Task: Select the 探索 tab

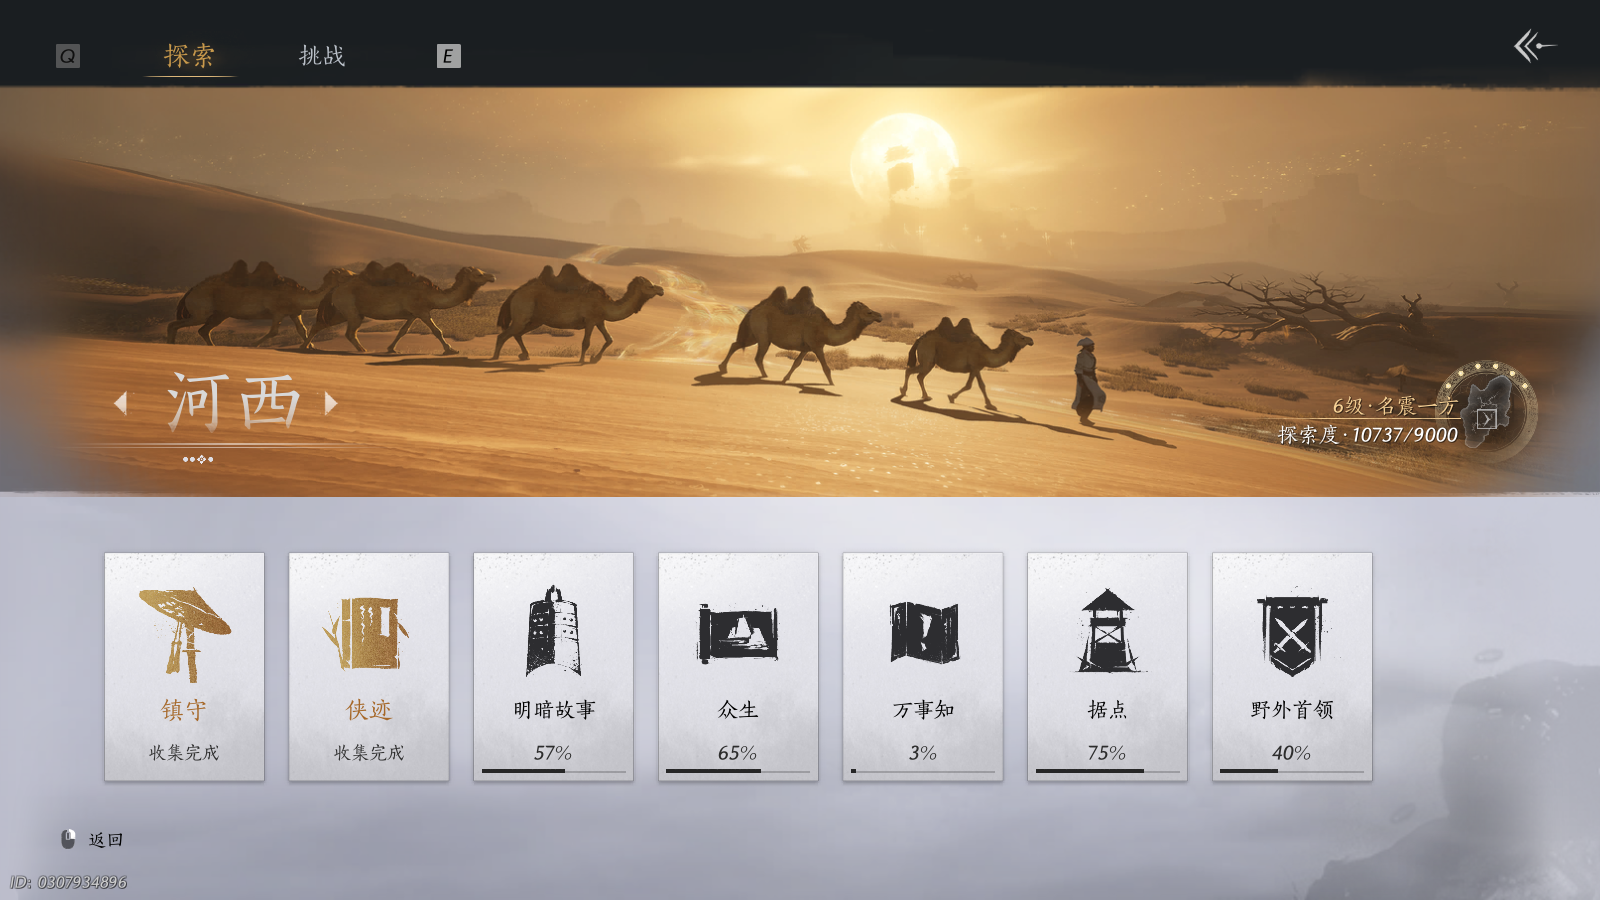Action: click(x=188, y=57)
